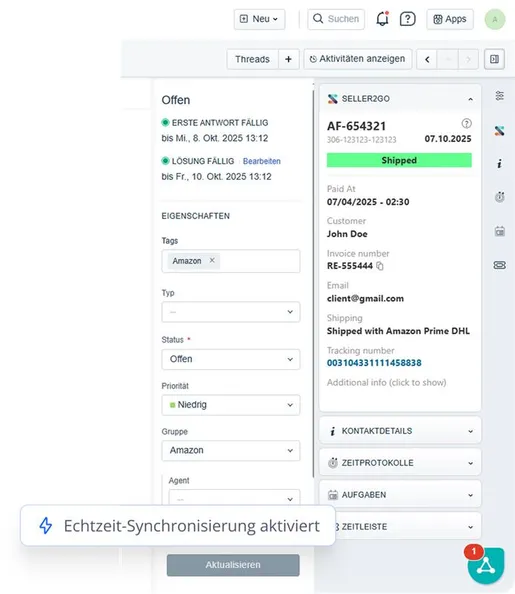Click the date 07.10.2025 in widget

(x=448, y=139)
